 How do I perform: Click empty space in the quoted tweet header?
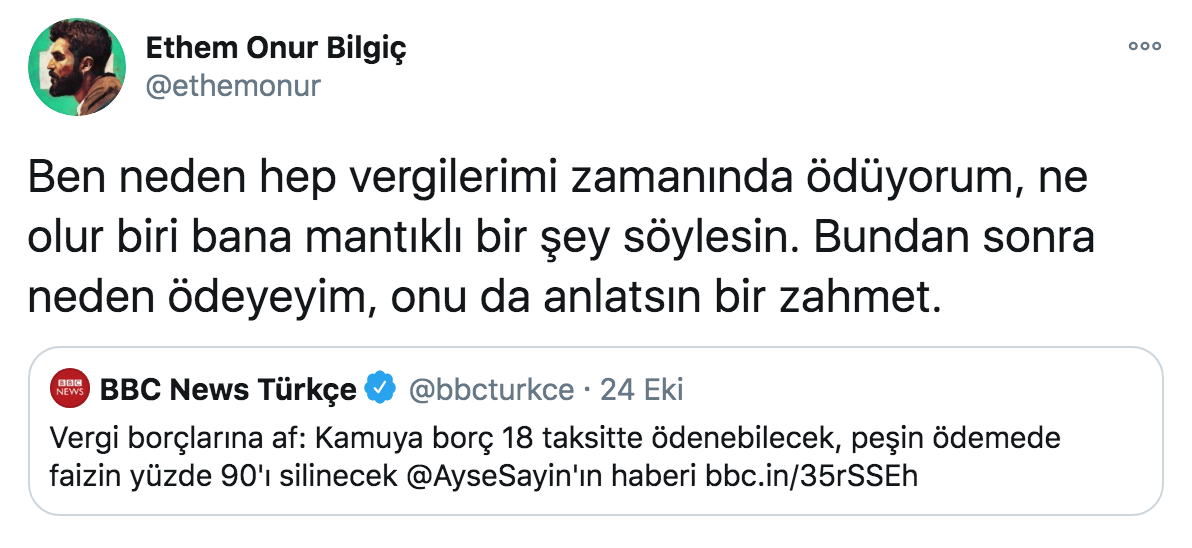click(x=900, y=388)
